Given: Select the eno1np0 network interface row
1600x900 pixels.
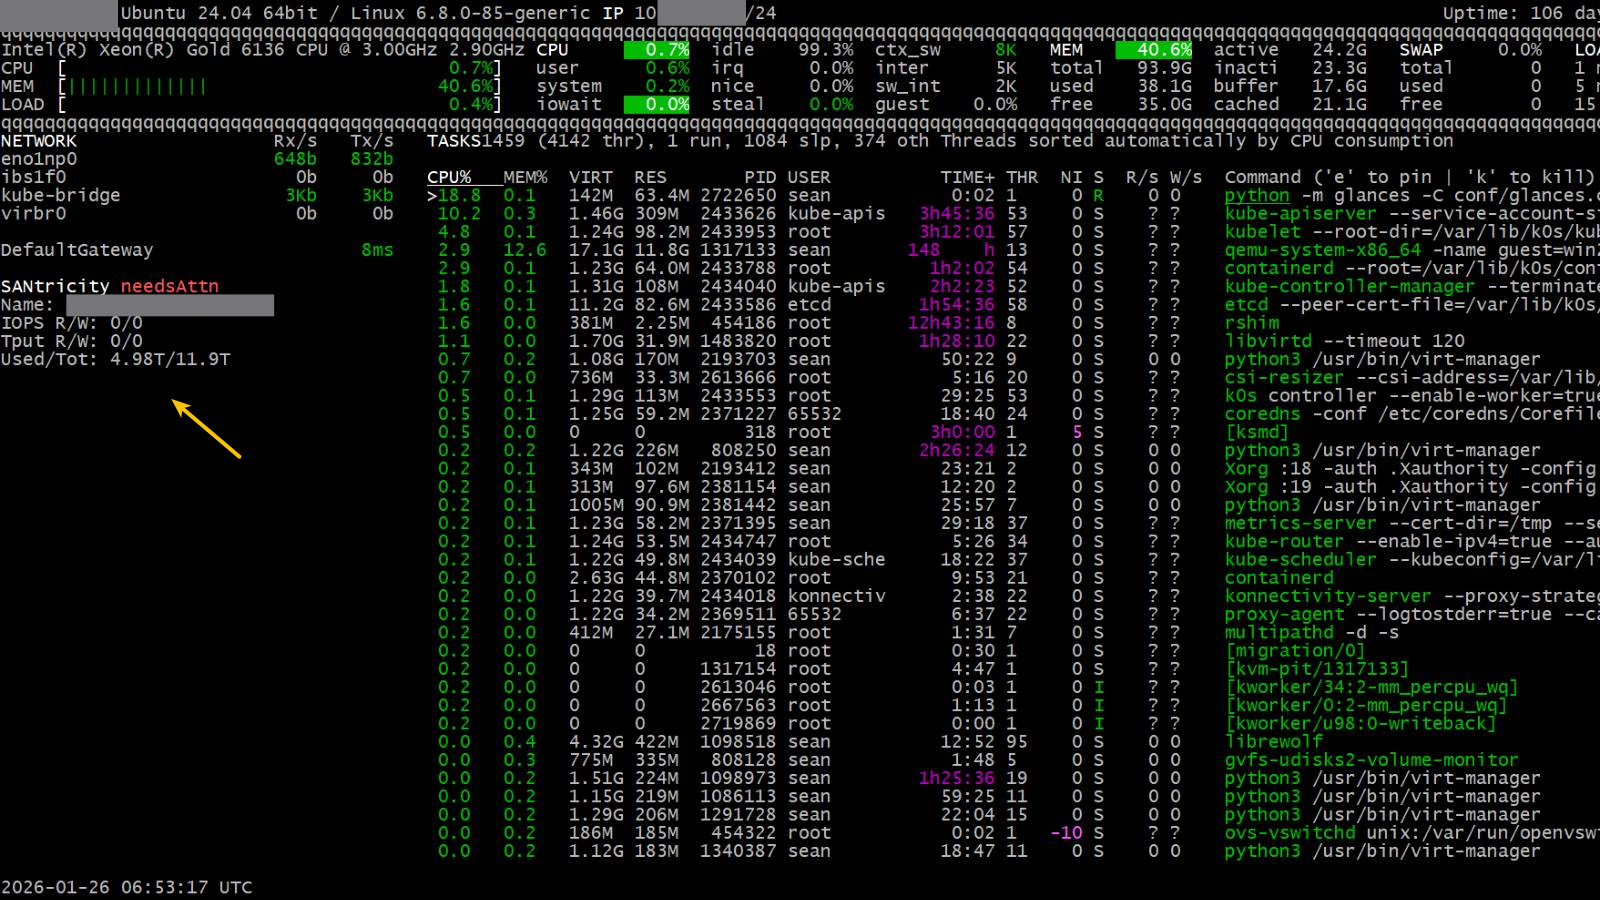Looking at the screenshot, I should tap(197, 159).
